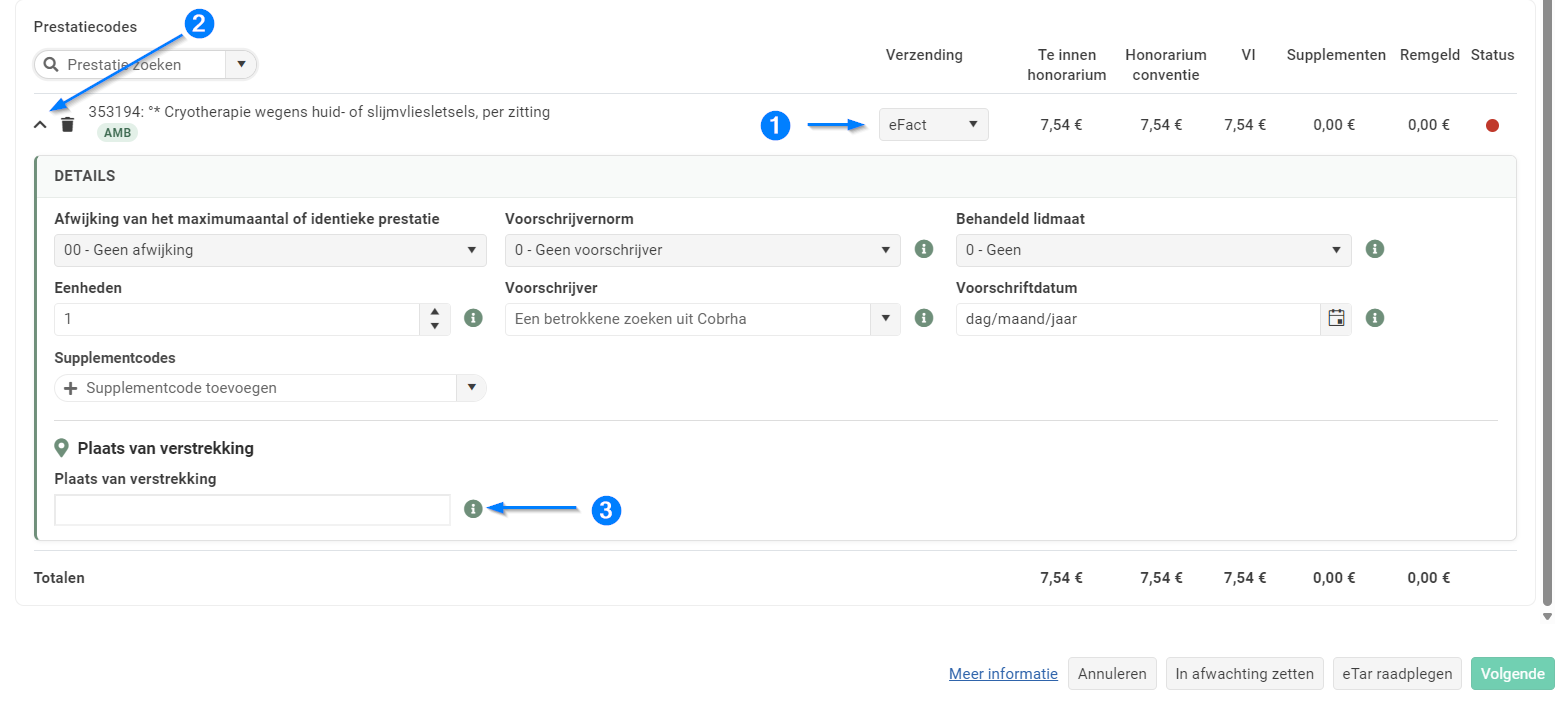
Task: Click the Te innen honorarium column header
Action: [x=1066, y=64]
